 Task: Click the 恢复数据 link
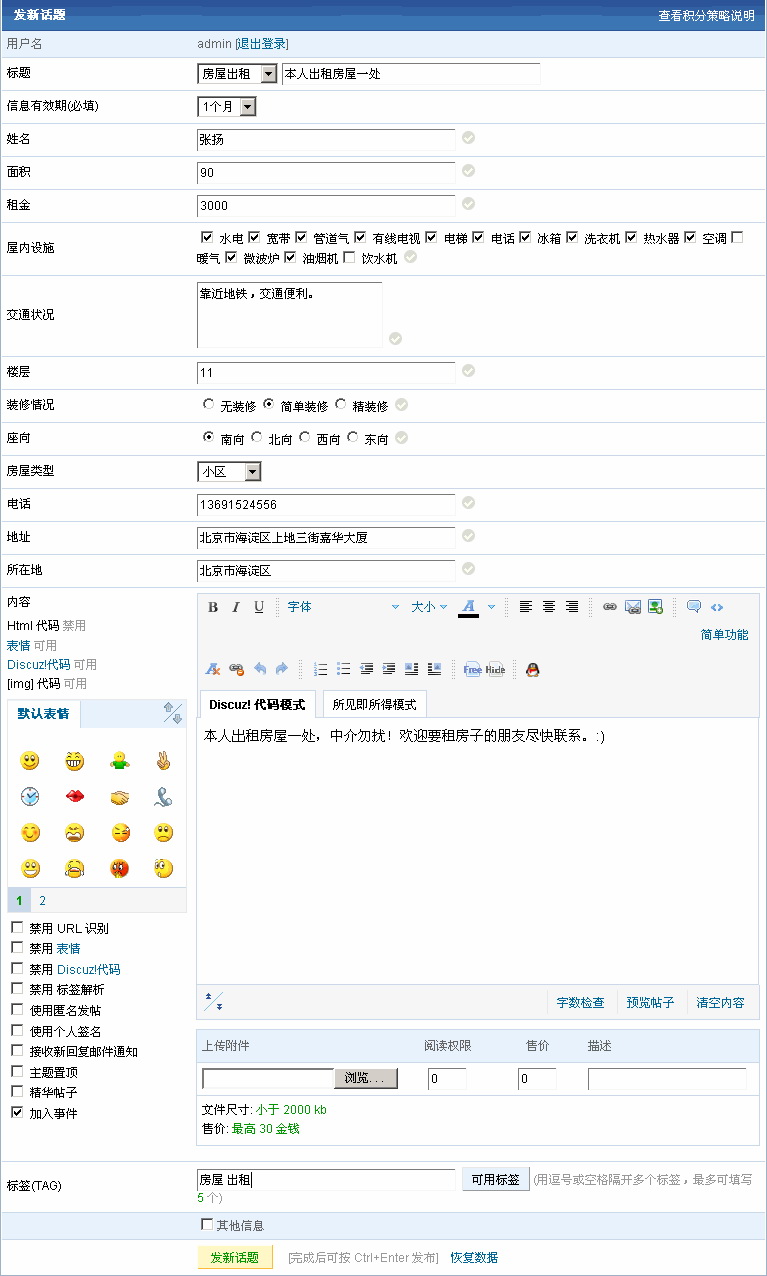pyautogui.click(x=474, y=1257)
